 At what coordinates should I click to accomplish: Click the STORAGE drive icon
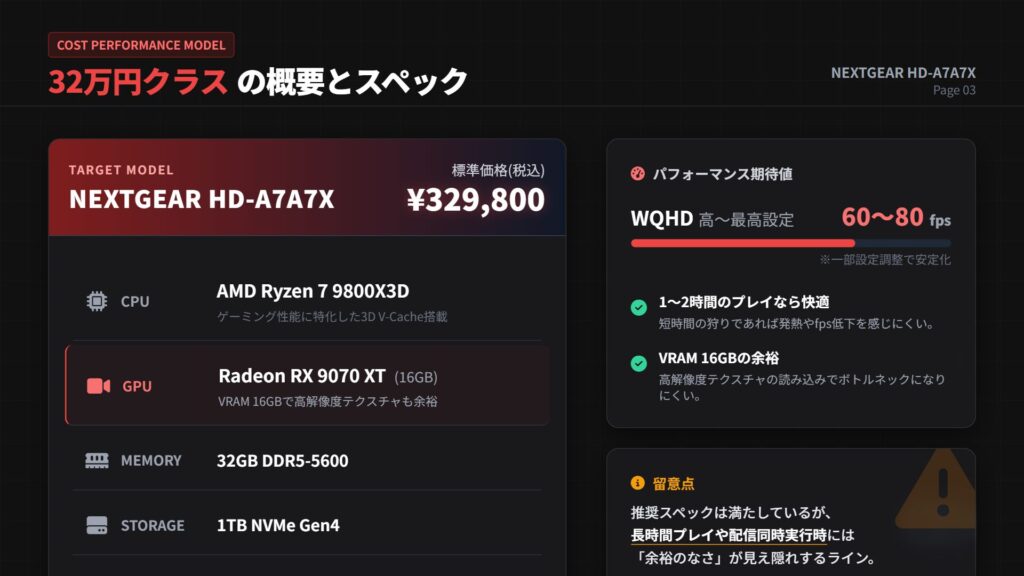click(96, 525)
